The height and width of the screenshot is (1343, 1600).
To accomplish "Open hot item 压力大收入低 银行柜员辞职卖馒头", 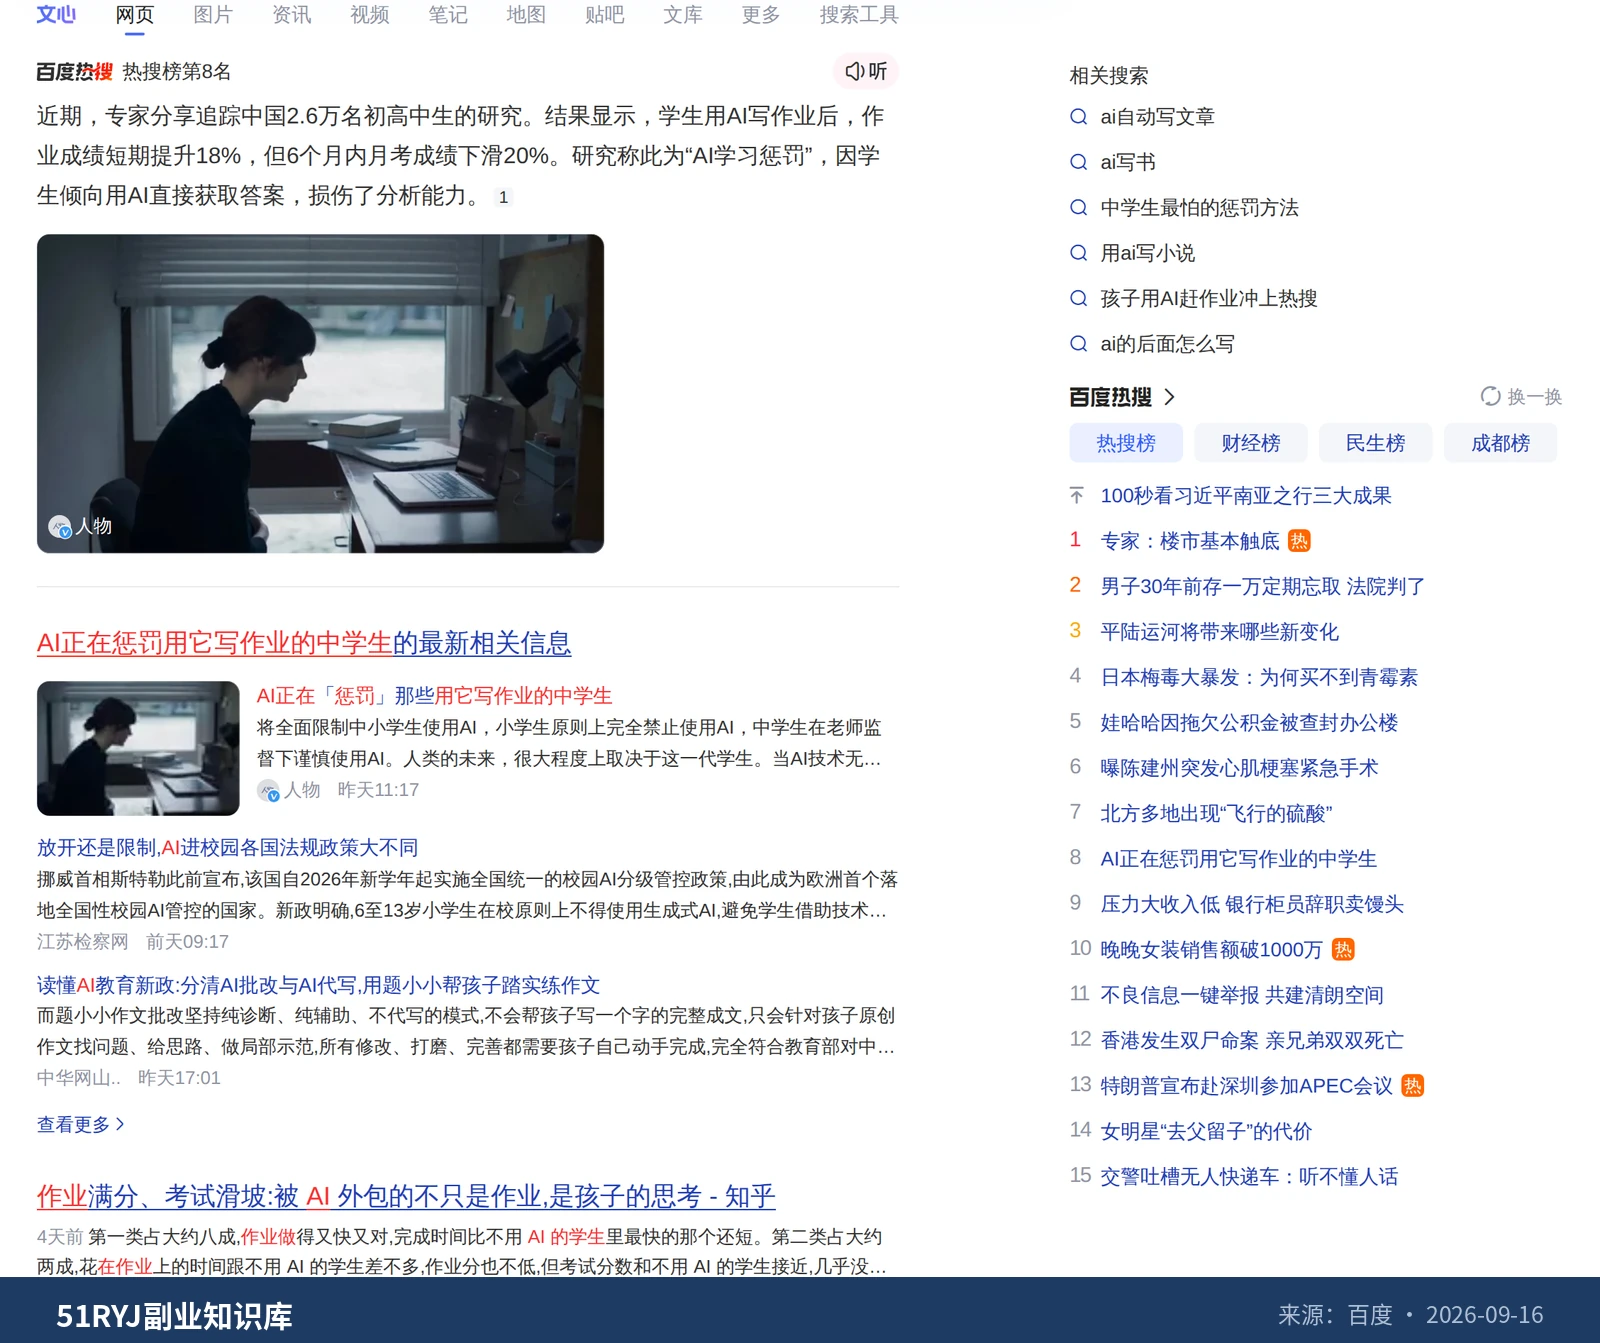I will point(1252,904).
